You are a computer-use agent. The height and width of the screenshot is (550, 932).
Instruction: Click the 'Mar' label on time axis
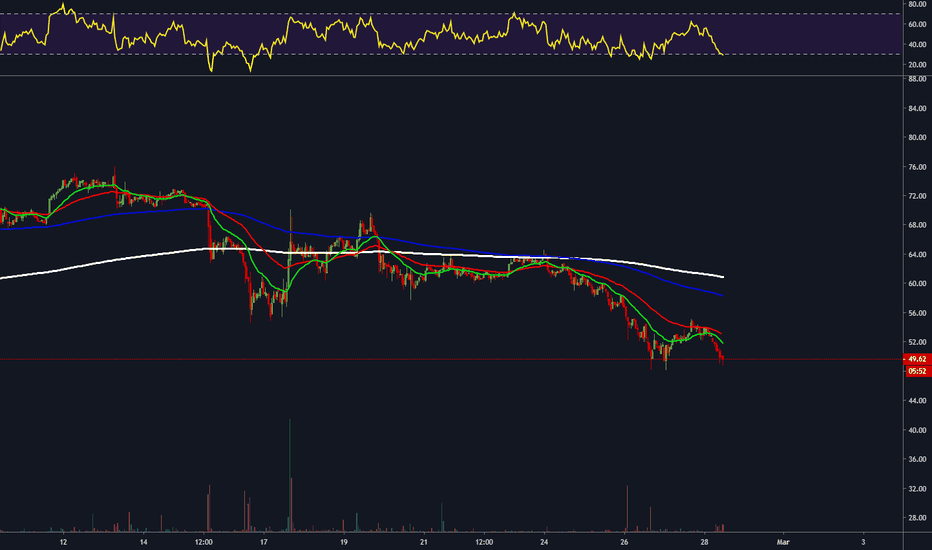click(783, 542)
